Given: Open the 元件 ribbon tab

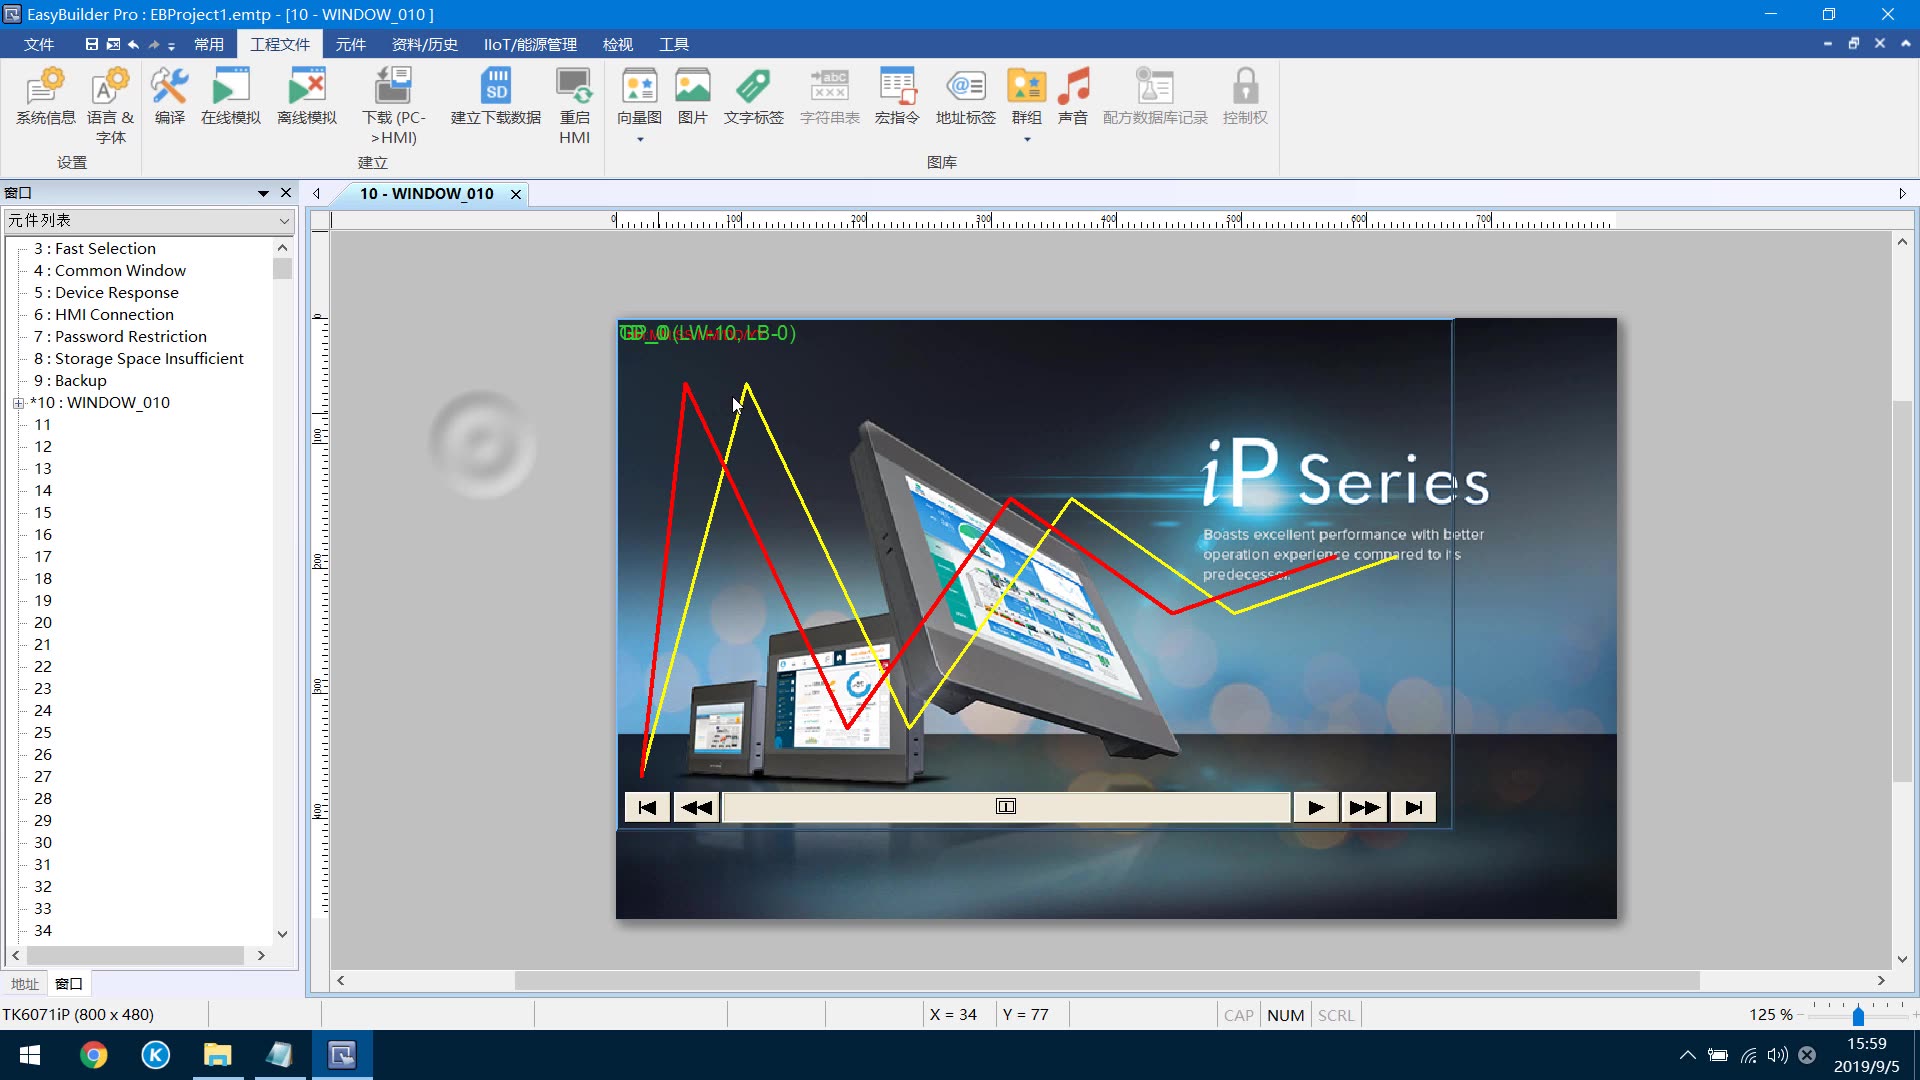Looking at the screenshot, I should (350, 44).
